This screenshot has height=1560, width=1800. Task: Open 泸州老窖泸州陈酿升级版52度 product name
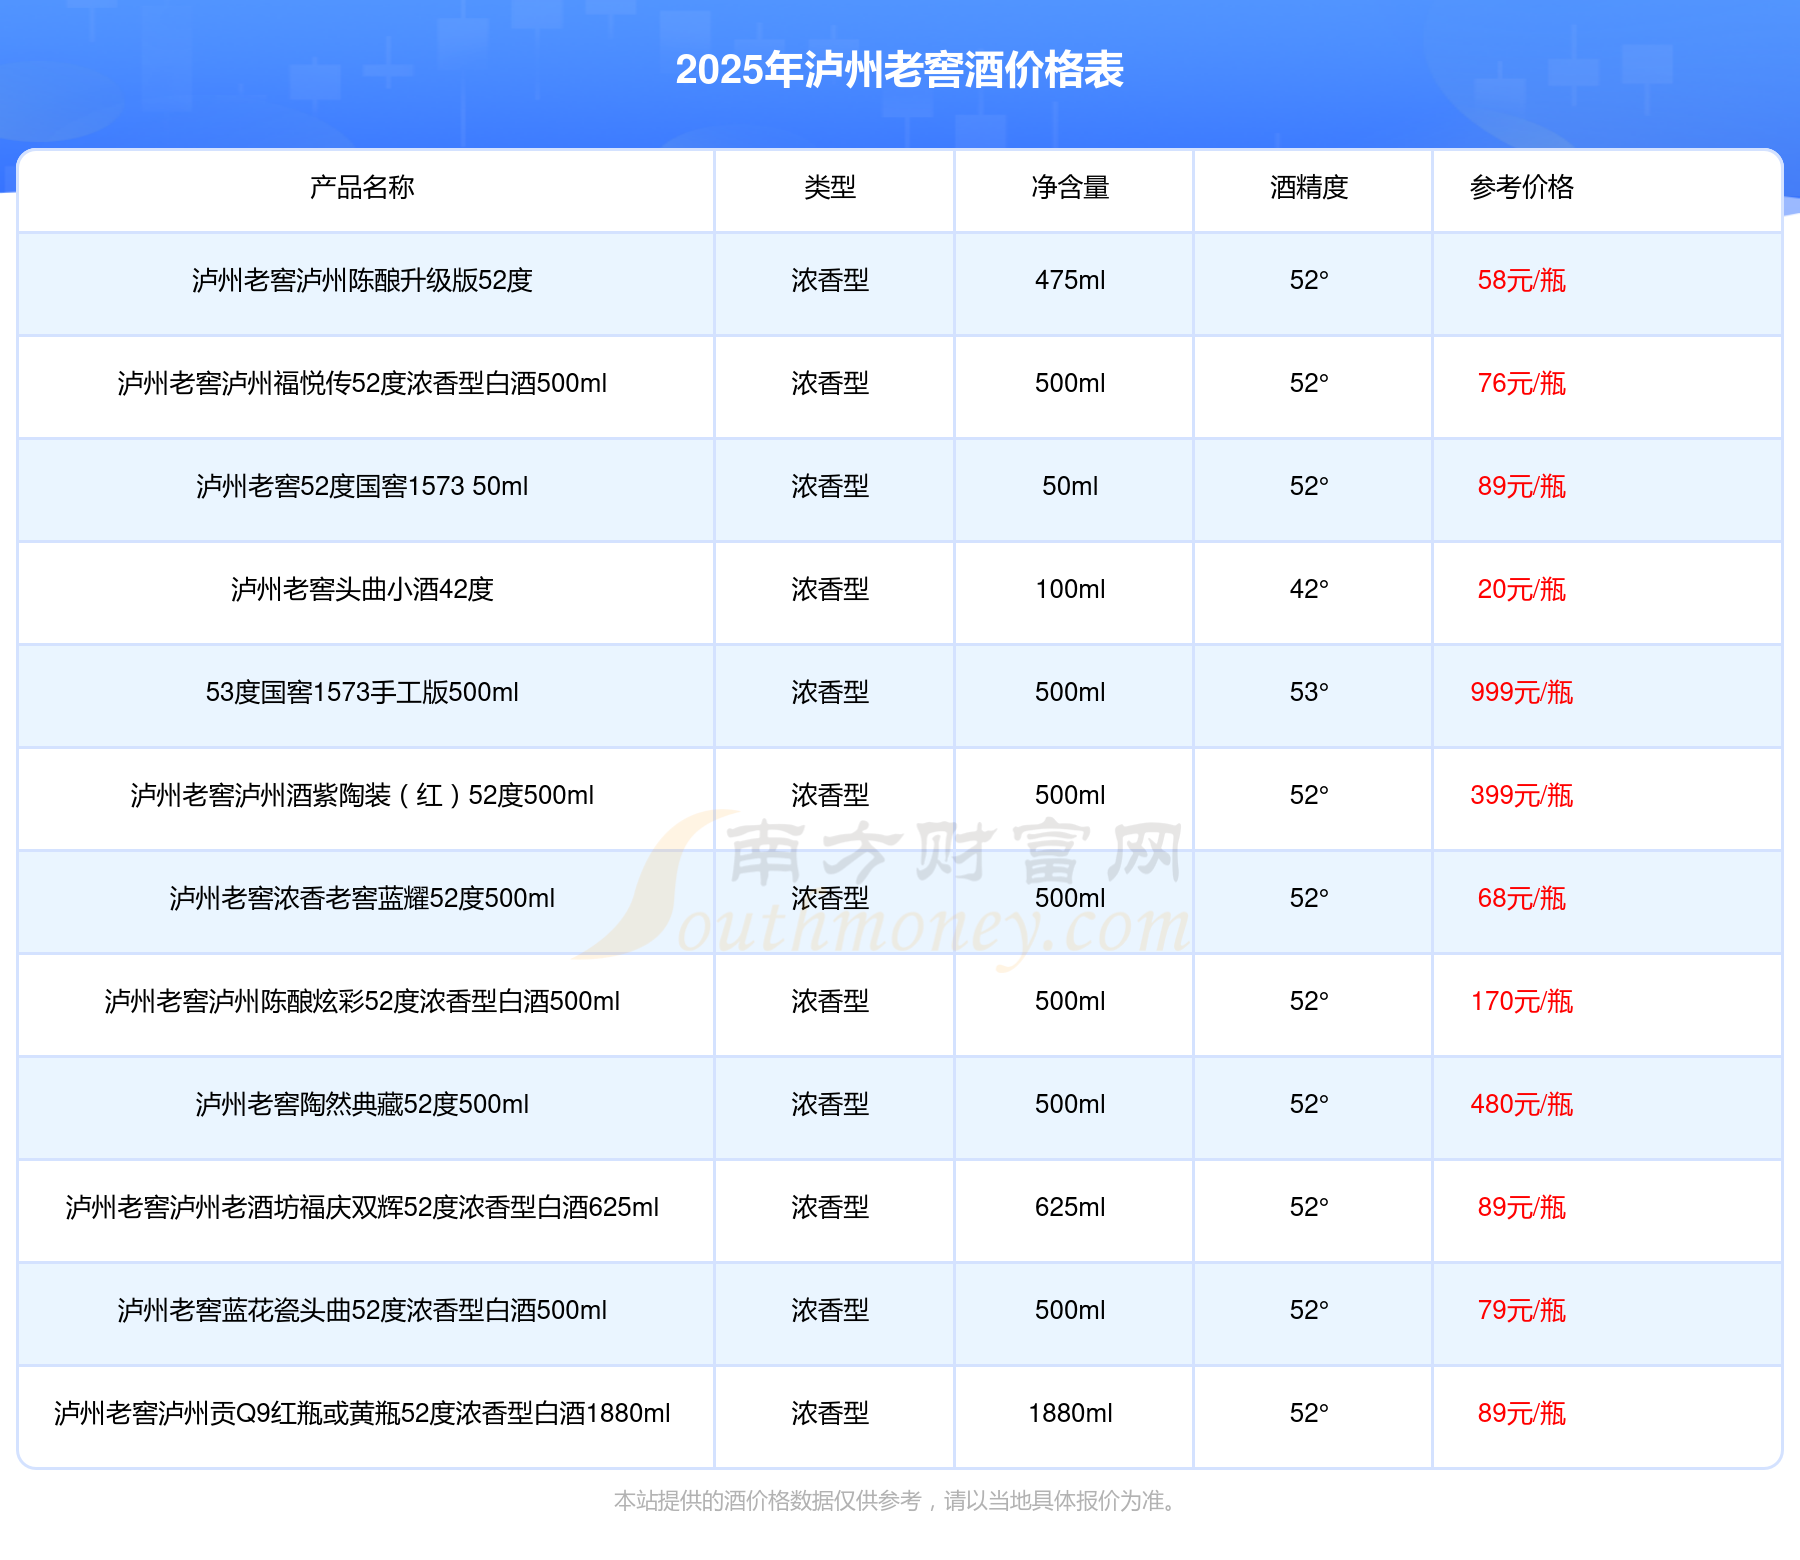pyautogui.click(x=362, y=281)
